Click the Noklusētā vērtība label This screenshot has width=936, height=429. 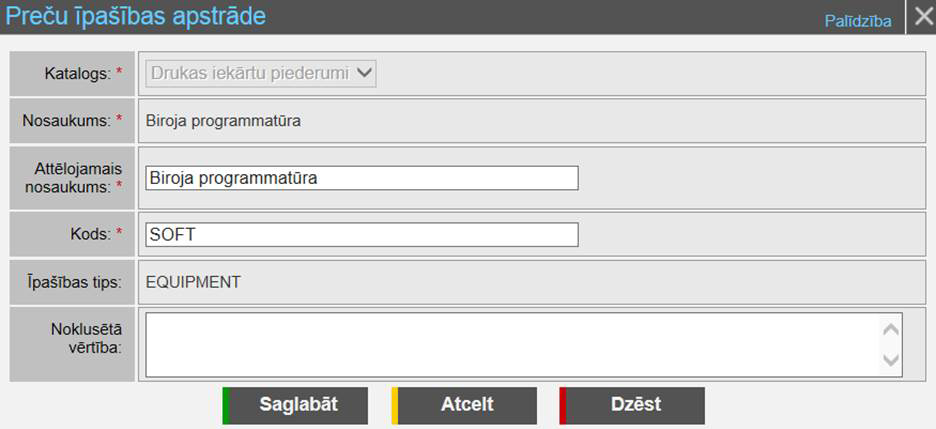tap(85, 338)
